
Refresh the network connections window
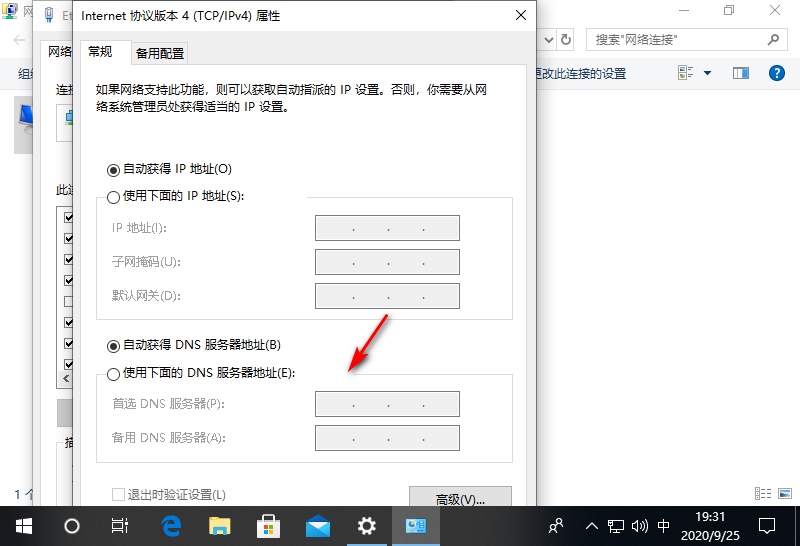[x=566, y=40]
